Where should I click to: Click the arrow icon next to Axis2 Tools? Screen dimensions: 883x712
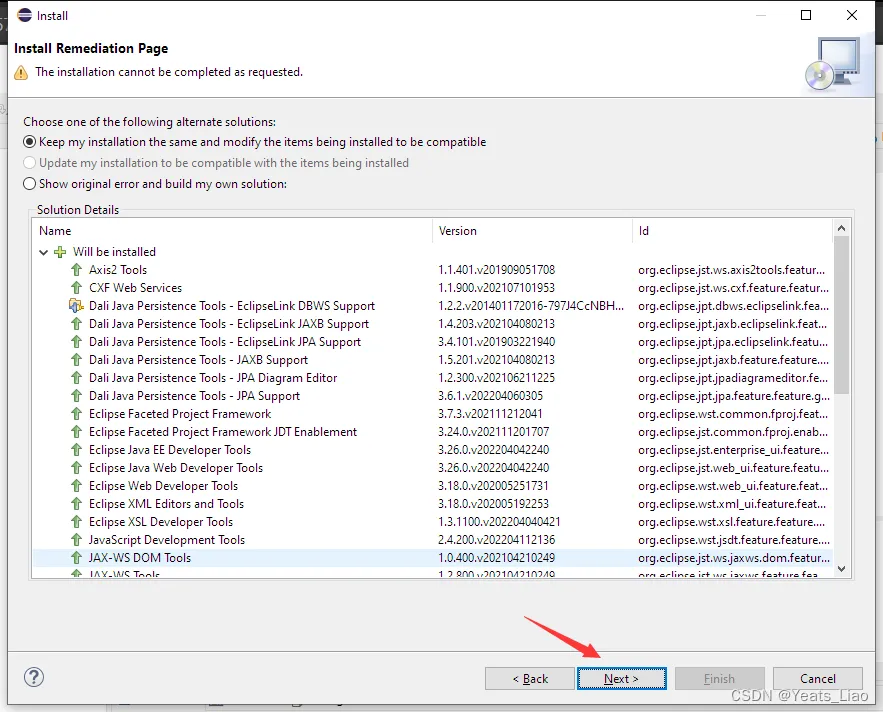coord(76,270)
